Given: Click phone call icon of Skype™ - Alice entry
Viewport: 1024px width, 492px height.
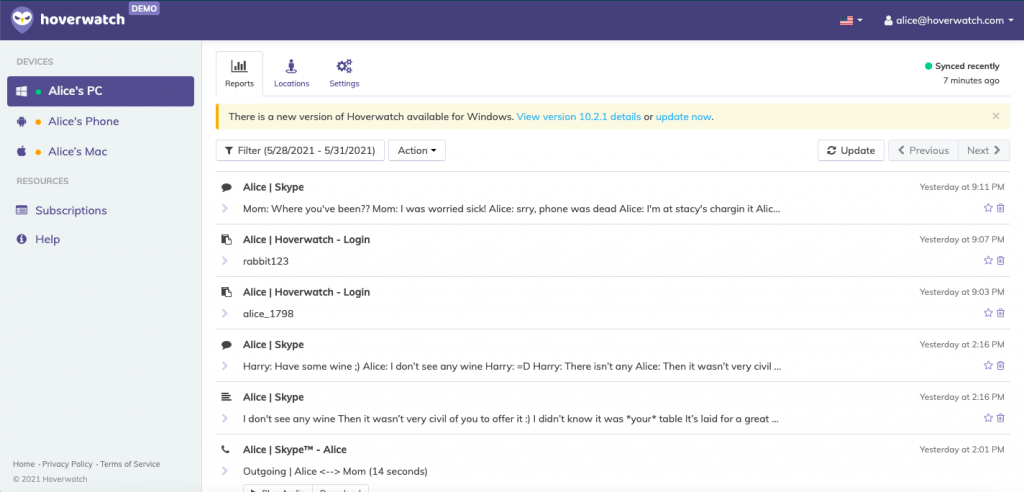Looking at the screenshot, I should (x=227, y=450).
